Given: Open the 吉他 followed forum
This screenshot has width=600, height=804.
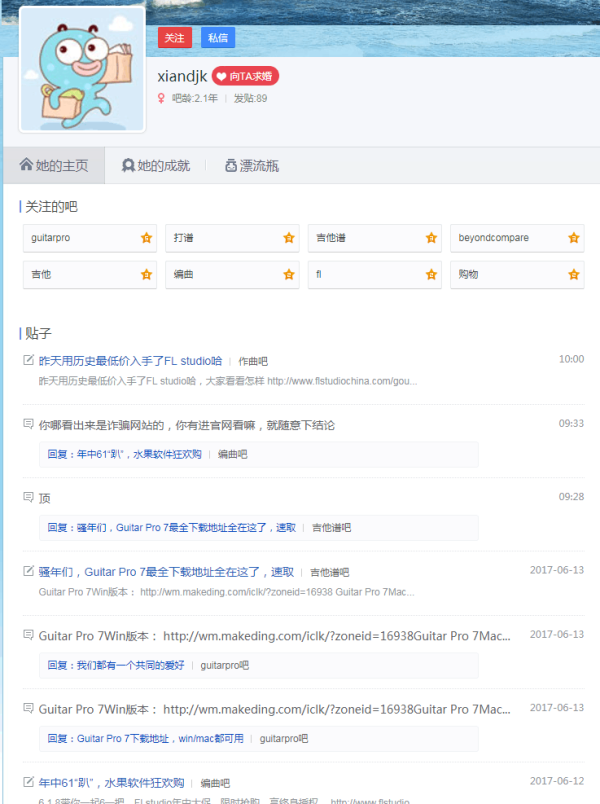Looking at the screenshot, I should pyautogui.click(x=90, y=274).
